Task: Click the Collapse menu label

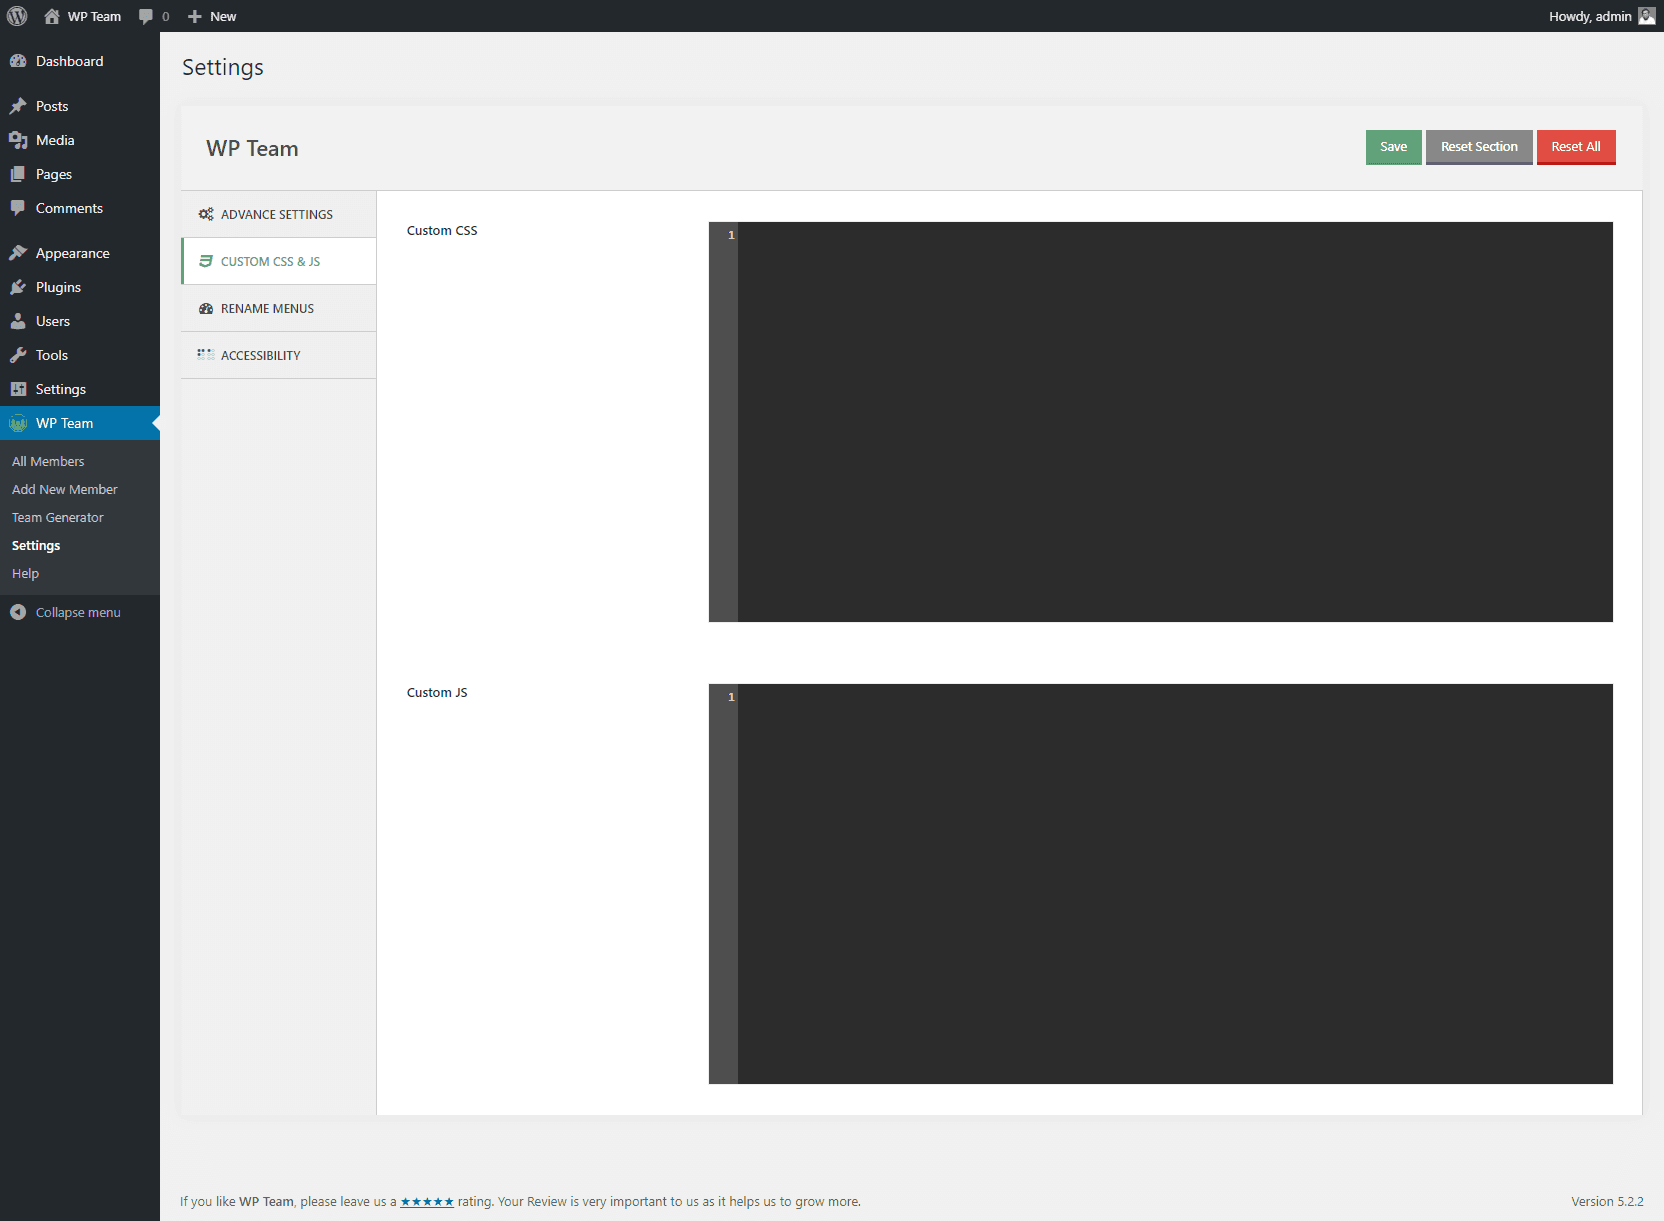Action: [x=78, y=612]
